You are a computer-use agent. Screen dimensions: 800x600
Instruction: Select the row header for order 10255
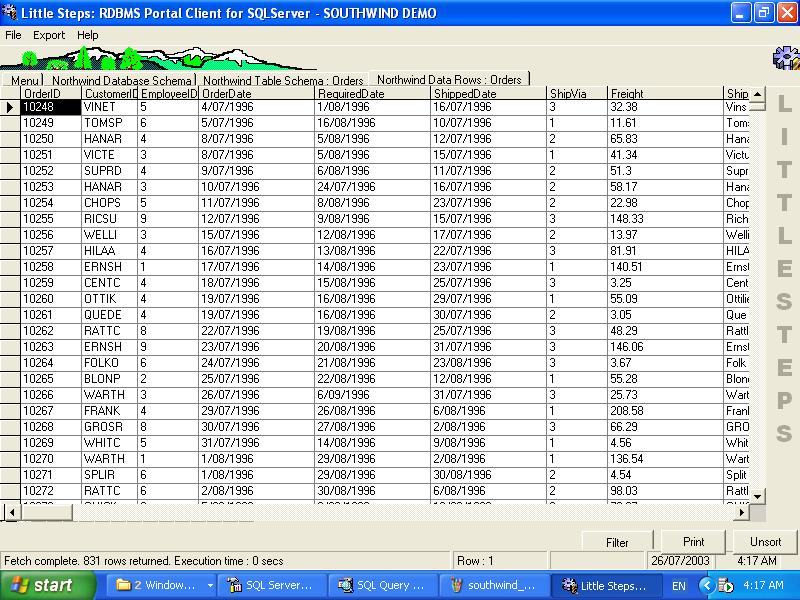click(10, 219)
